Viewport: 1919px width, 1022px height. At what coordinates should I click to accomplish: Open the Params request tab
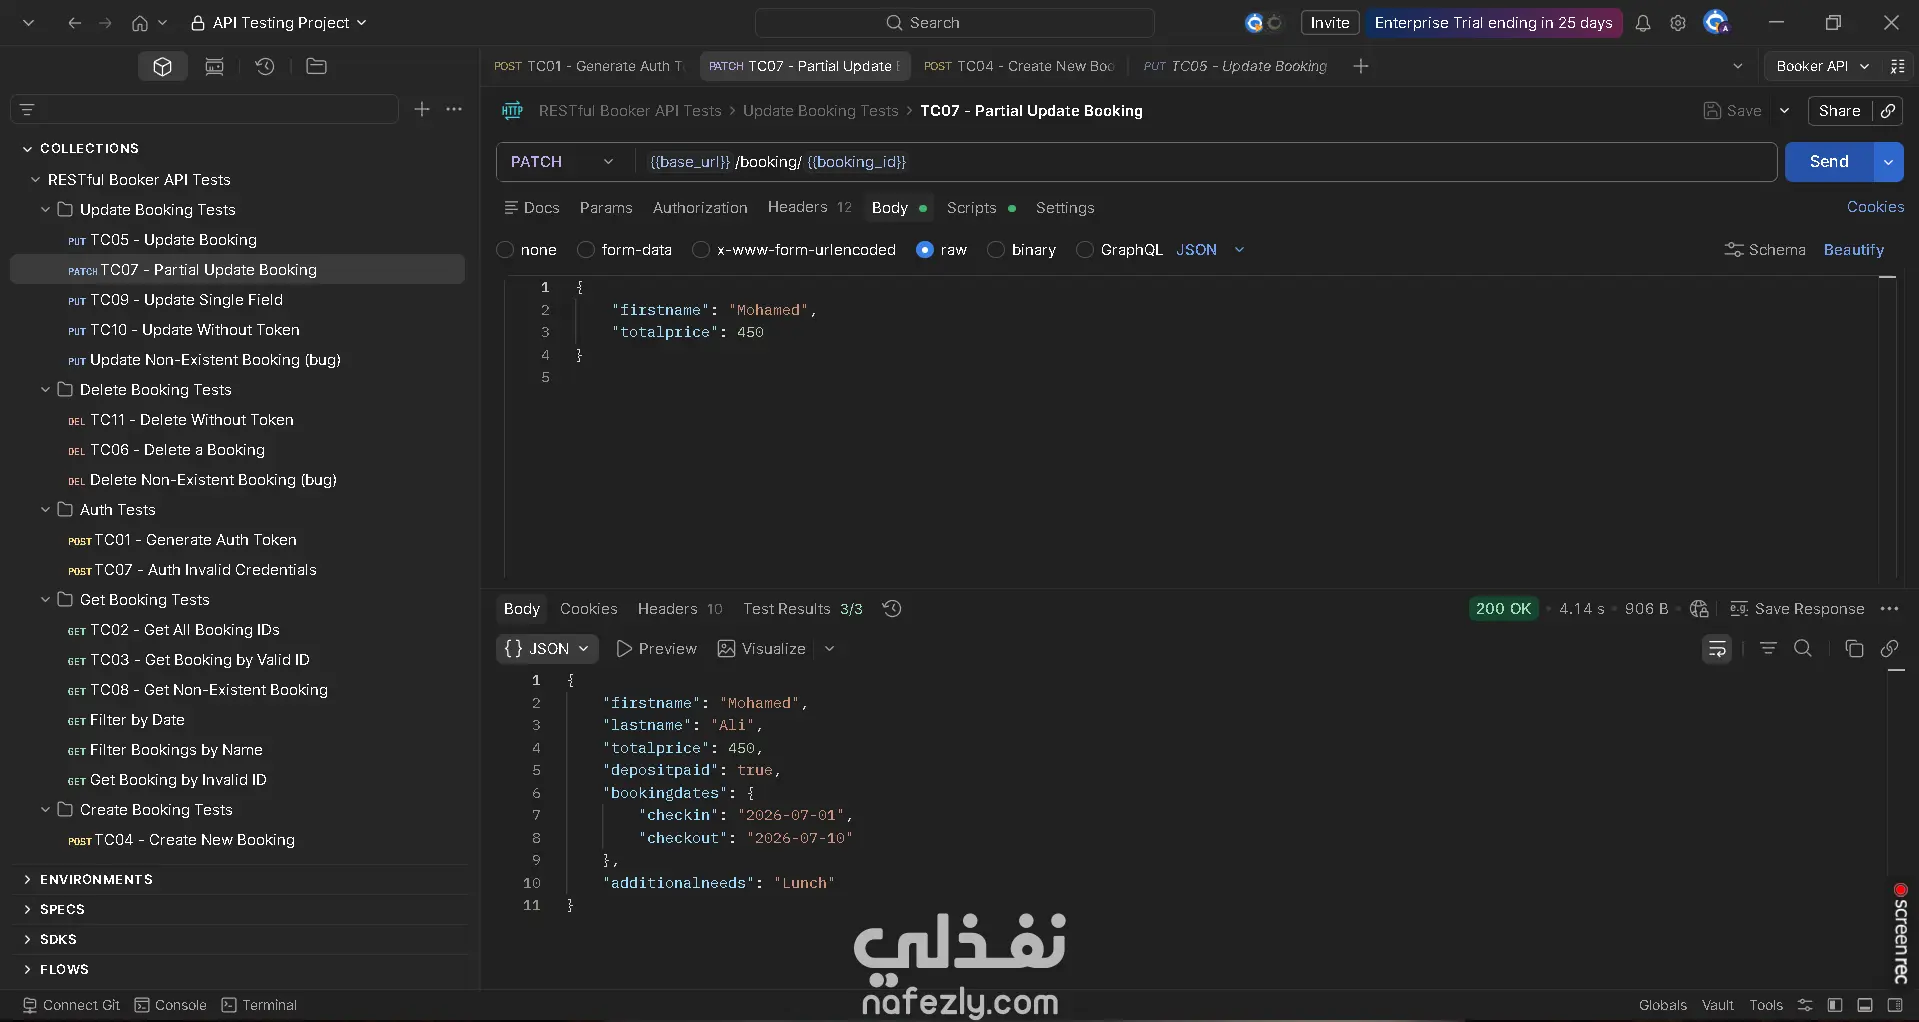[x=606, y=208]
